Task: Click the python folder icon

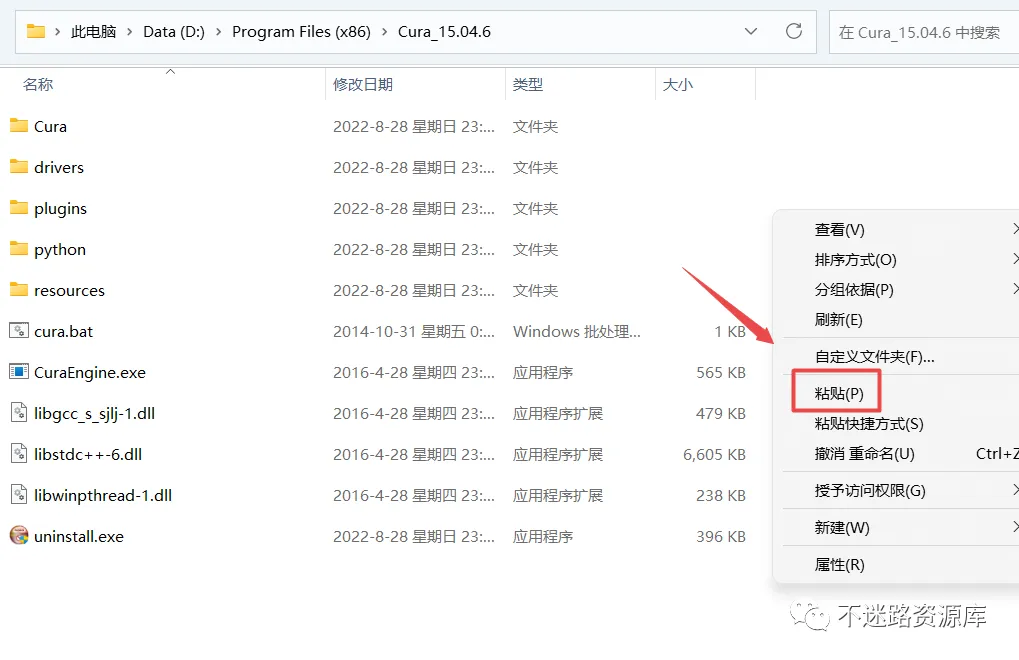Action: (x=19, y=248)
